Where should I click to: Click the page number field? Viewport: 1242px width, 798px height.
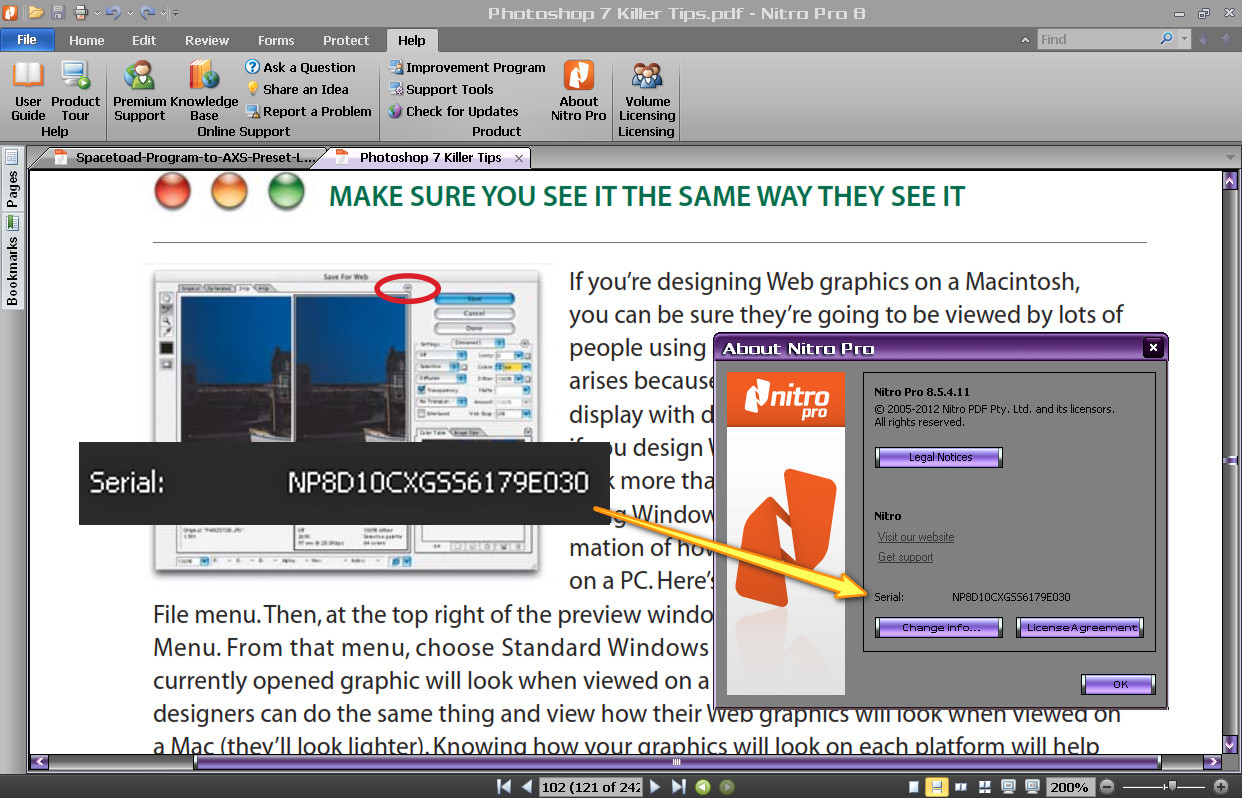pos(590,787)
